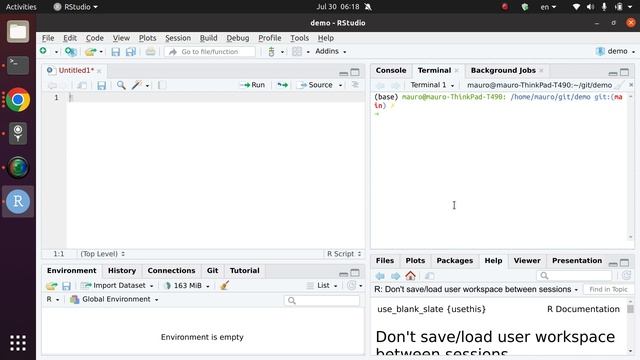
Task: Open the Tools menu
Action: tap(299, 38)
